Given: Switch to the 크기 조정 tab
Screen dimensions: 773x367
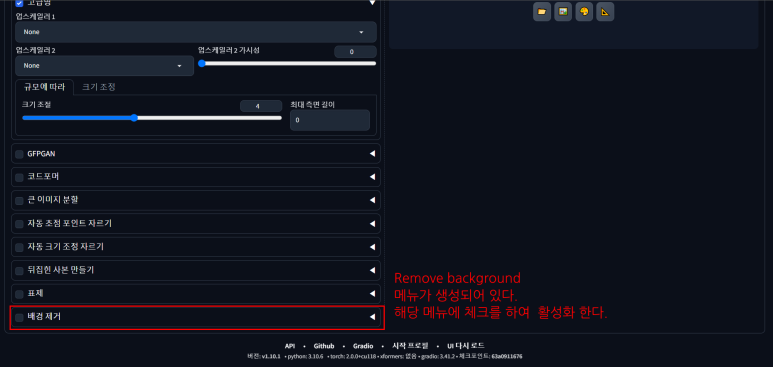Looking at the screenshot, I should [x=99, y=87].
